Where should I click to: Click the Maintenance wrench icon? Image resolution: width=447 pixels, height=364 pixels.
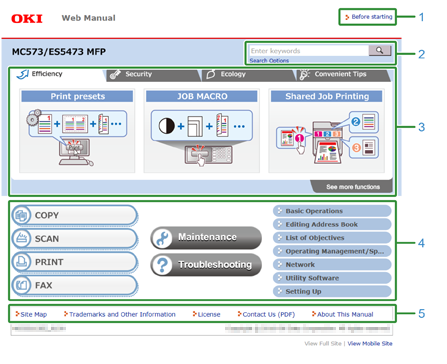162,238
